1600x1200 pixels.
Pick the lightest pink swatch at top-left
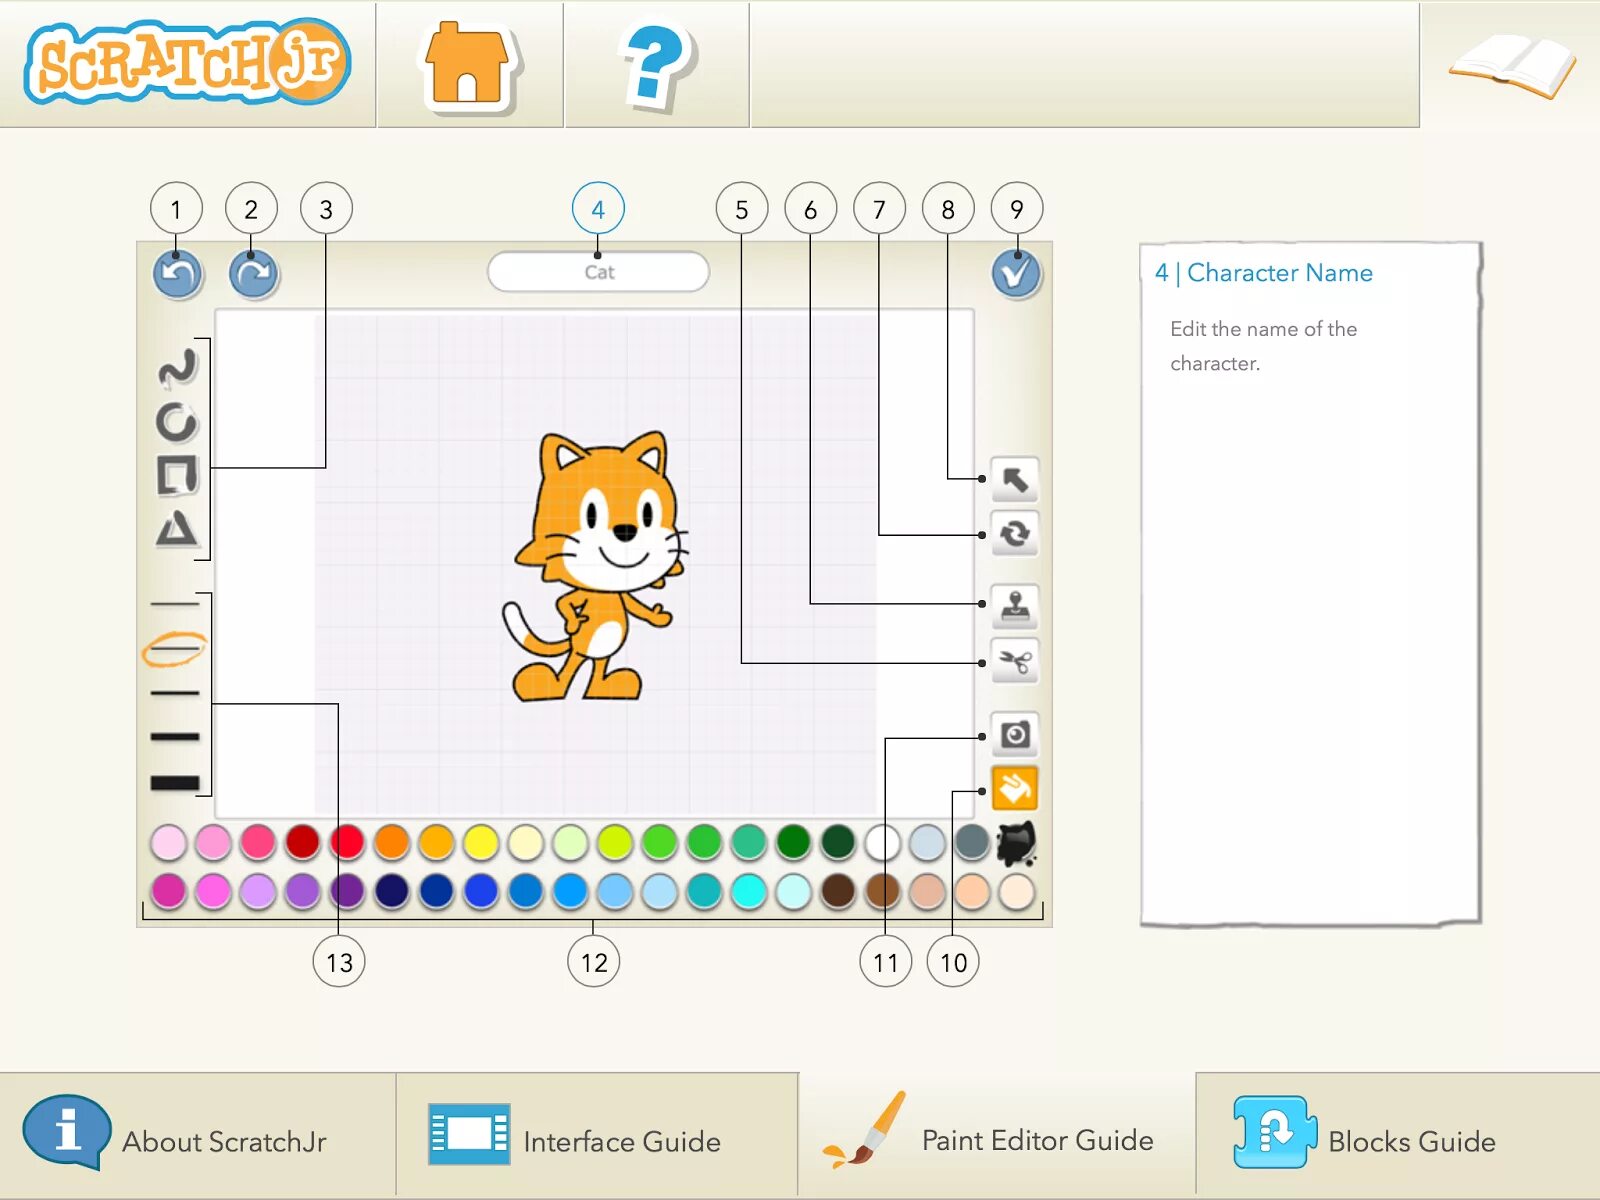(x=169, y=842)
